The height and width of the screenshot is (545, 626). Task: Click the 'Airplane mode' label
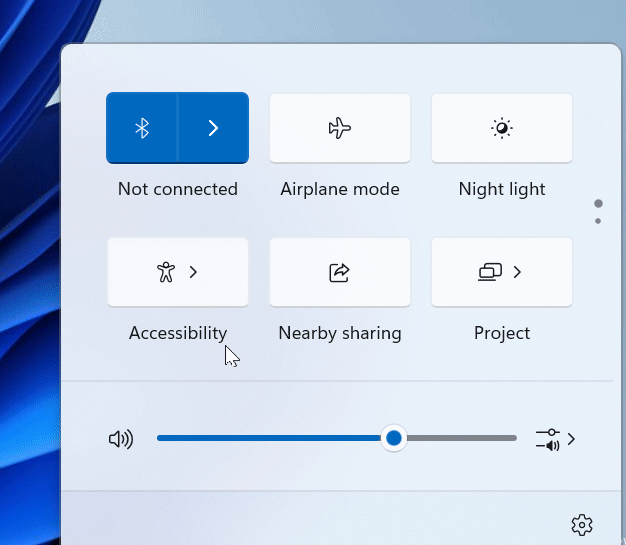(x=340, y=189)
